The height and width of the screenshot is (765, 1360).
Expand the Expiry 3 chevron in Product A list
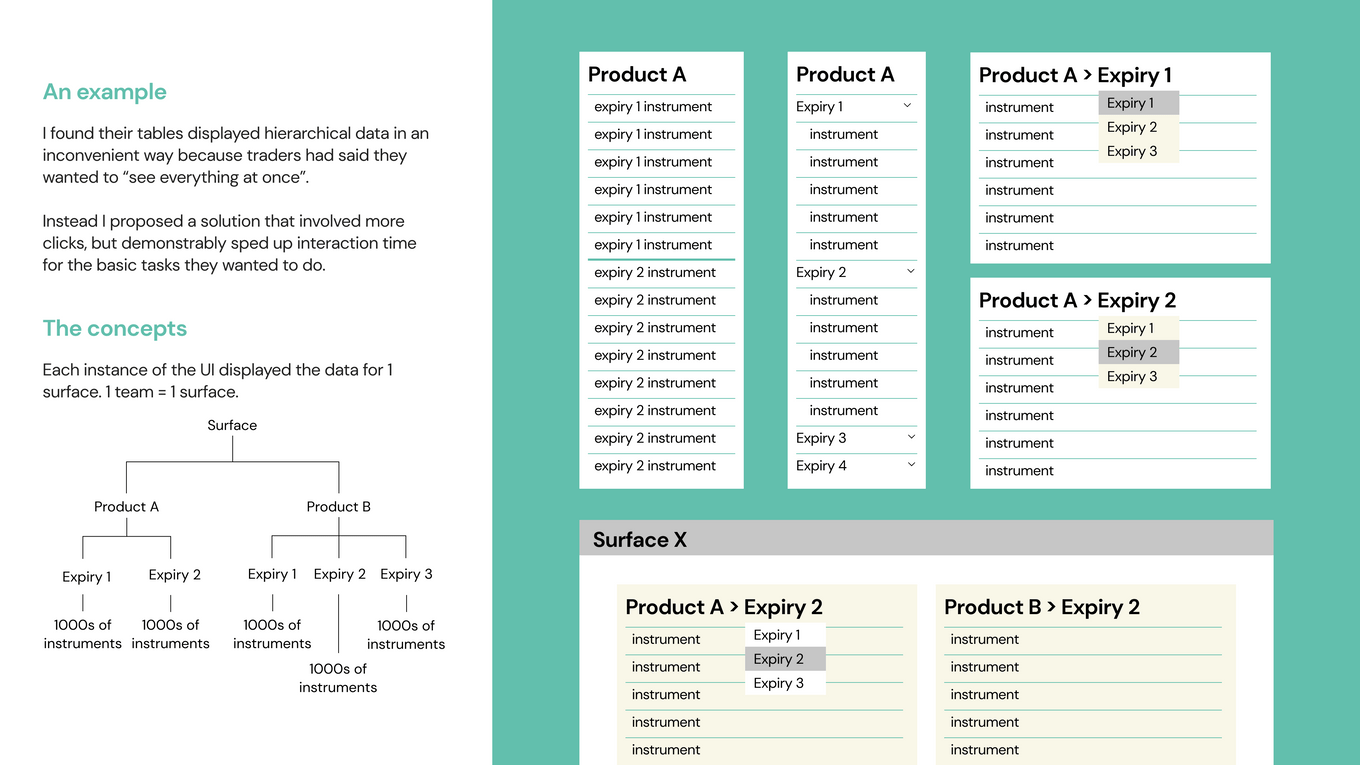[910, 438]
